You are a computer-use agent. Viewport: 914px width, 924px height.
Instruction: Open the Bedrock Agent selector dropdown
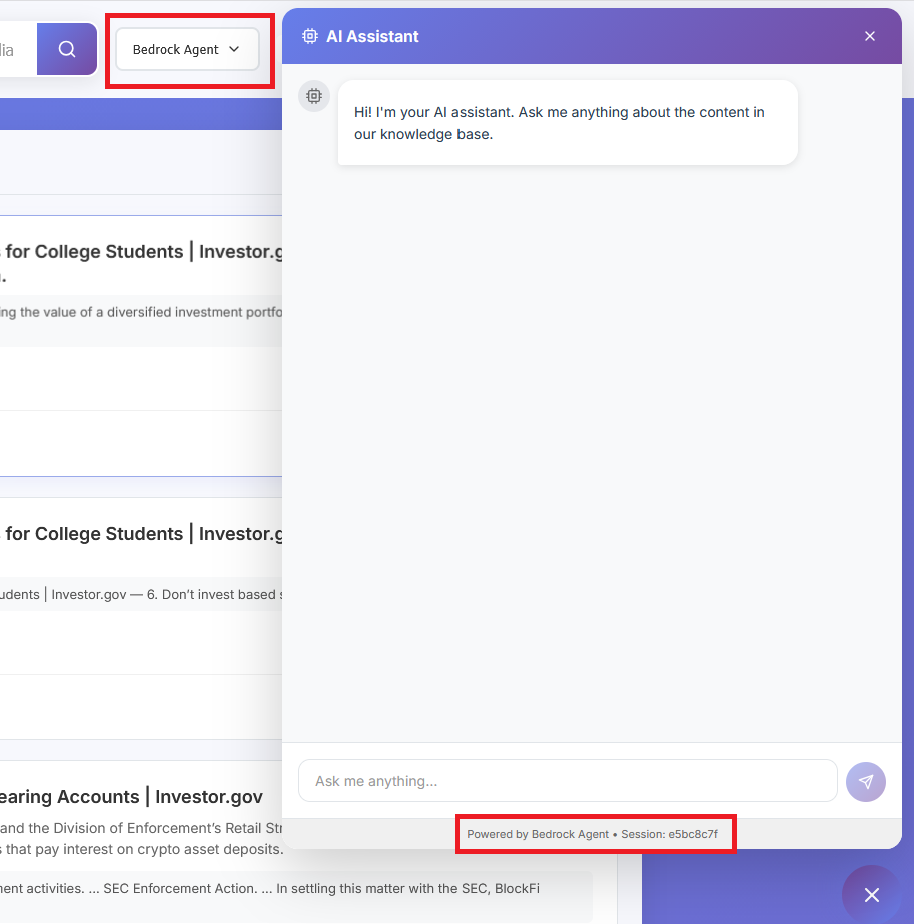(187, 48)
